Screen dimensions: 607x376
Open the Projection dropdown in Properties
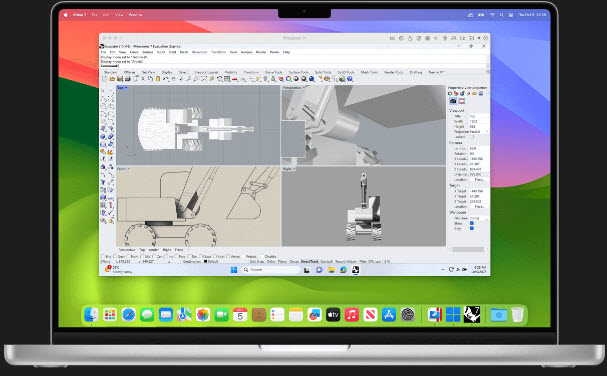(479, 132)
